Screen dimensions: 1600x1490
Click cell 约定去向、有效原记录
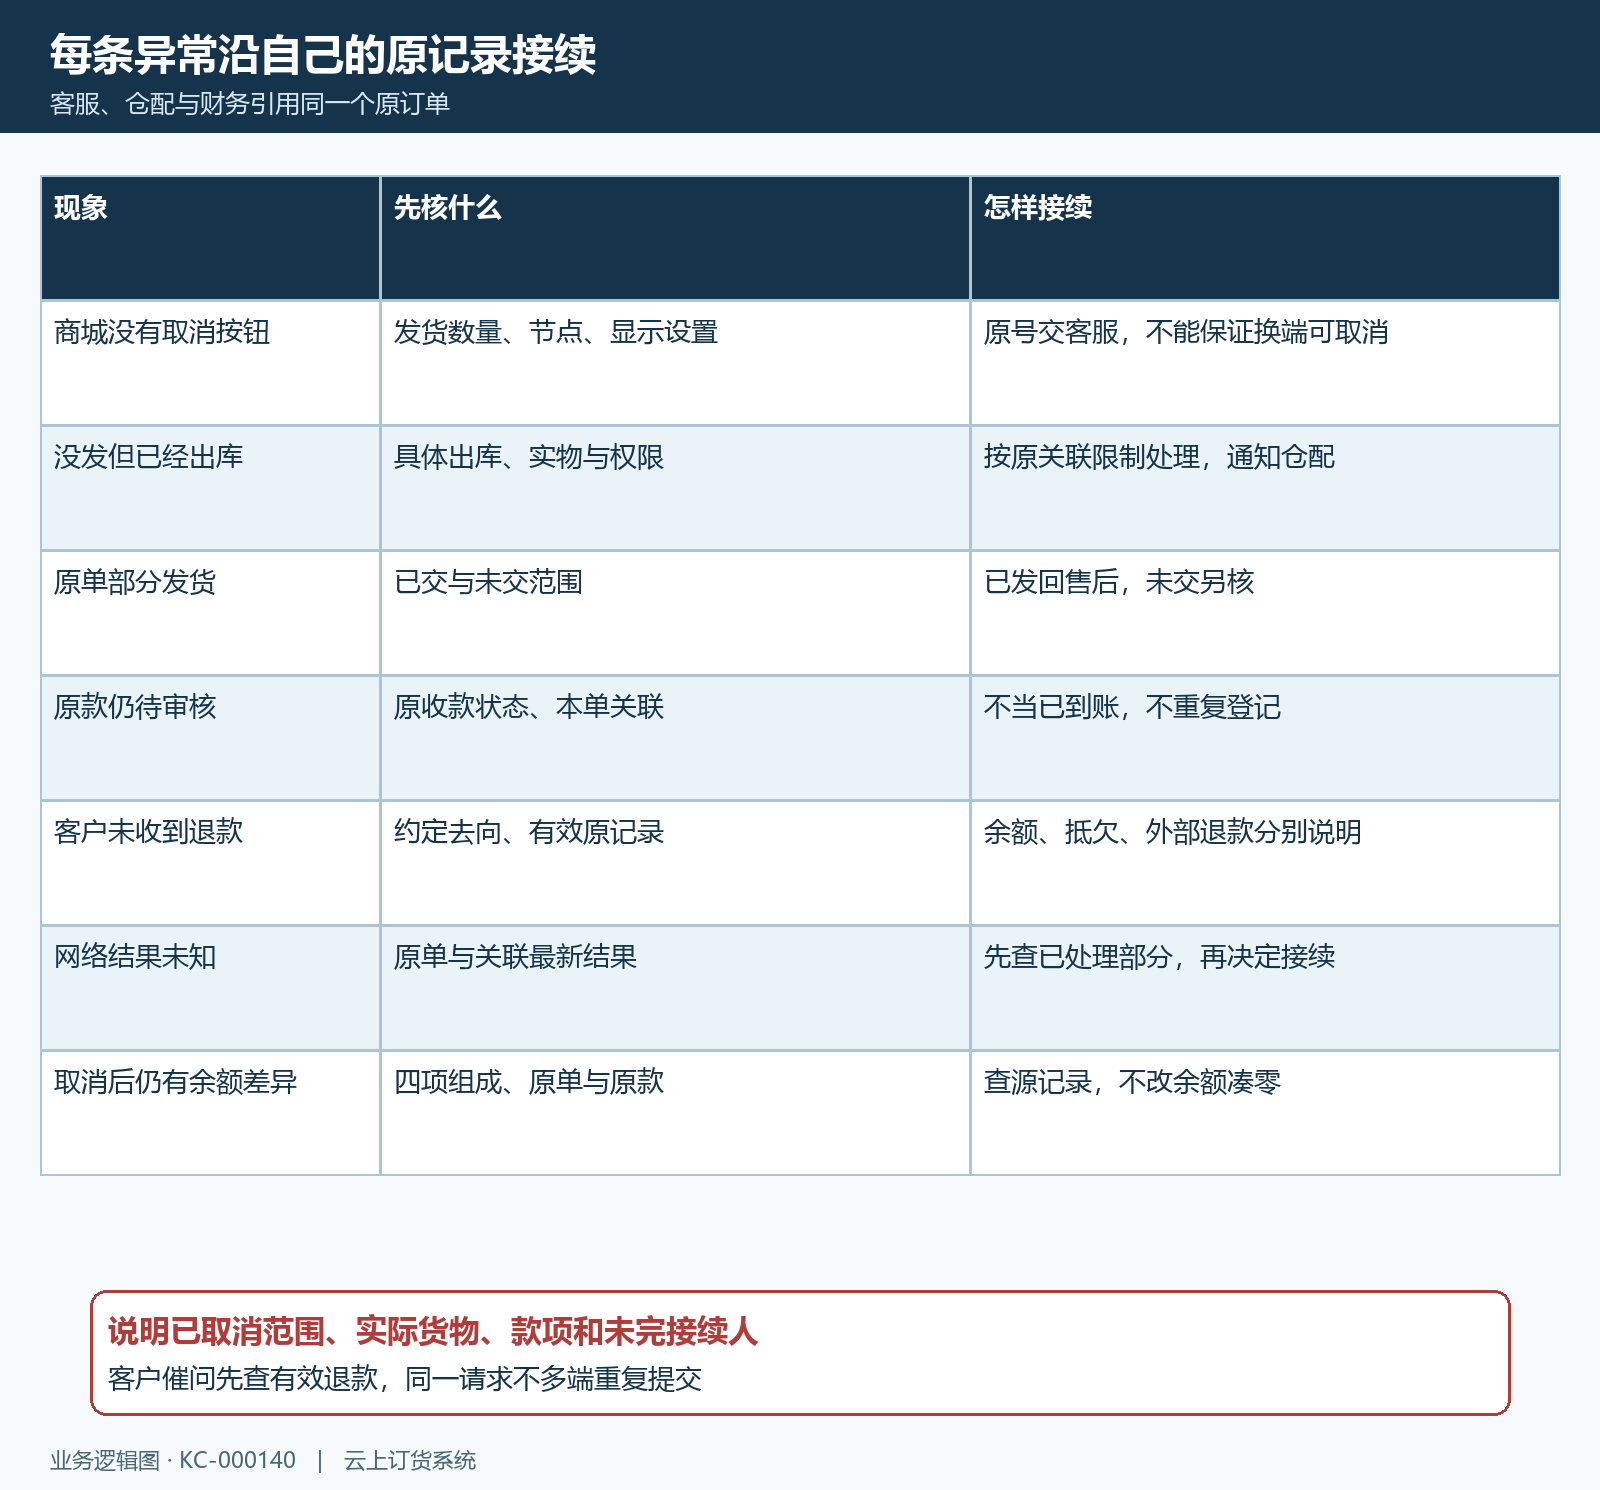[675, 863]
